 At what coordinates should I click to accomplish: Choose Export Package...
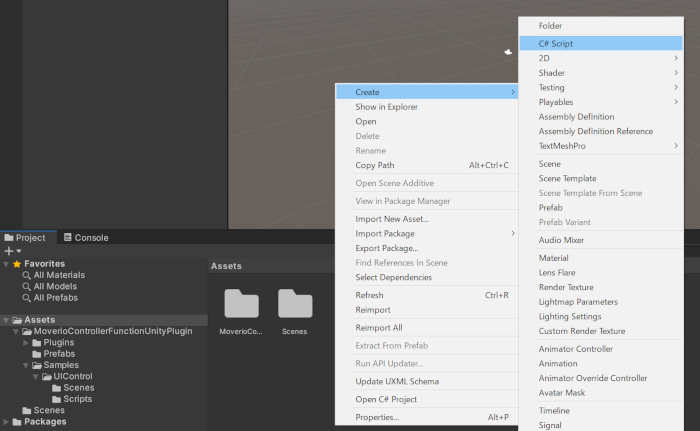(x=427, y=248)
